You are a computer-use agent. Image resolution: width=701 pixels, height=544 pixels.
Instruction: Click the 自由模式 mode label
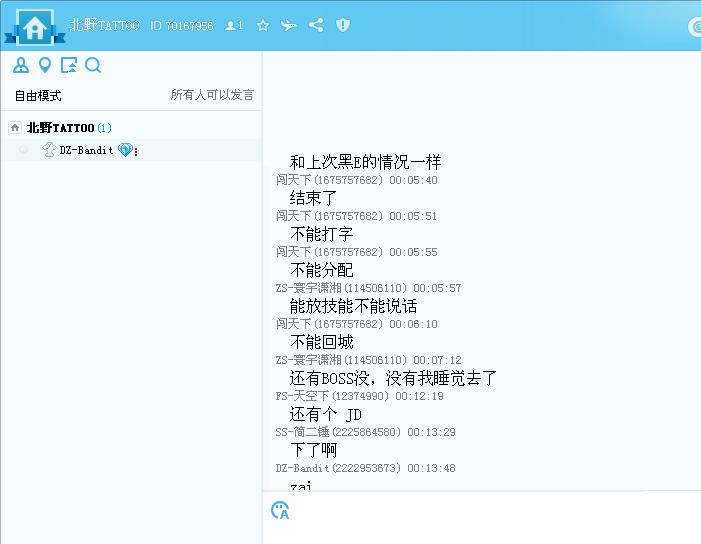pyautogui.click(x=38, y=96)
